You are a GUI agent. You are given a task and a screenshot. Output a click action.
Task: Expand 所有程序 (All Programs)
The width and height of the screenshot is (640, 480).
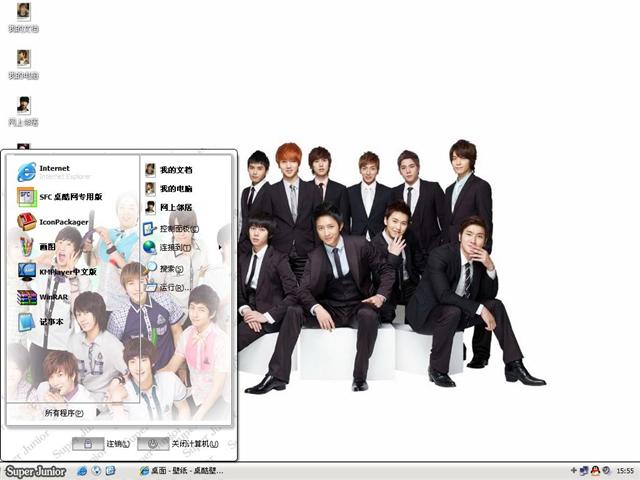coord(73,413)
